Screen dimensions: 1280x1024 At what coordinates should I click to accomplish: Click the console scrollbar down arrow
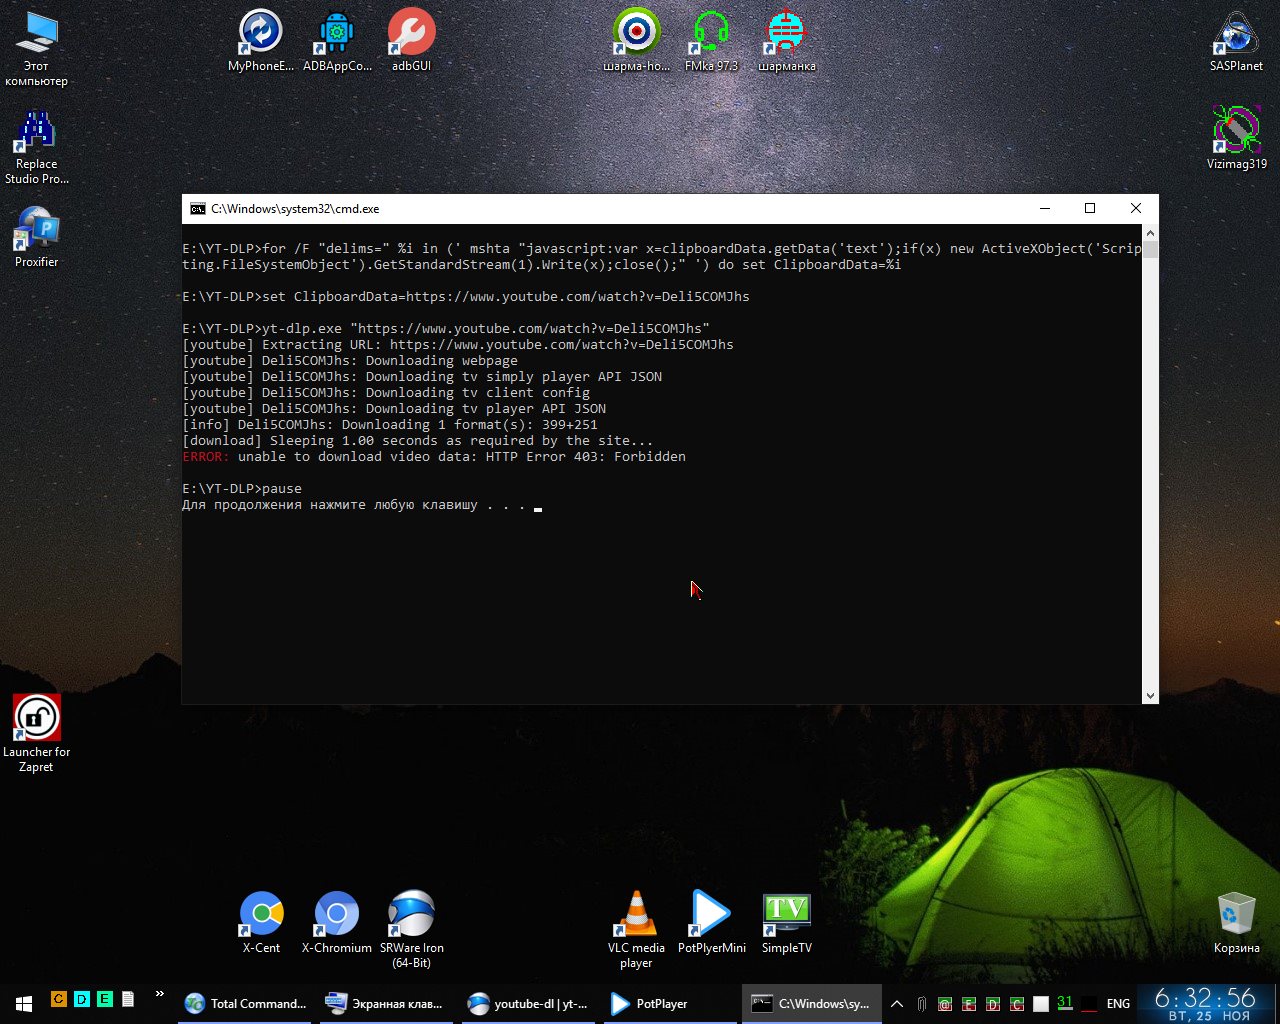(x=1150, y=696)
